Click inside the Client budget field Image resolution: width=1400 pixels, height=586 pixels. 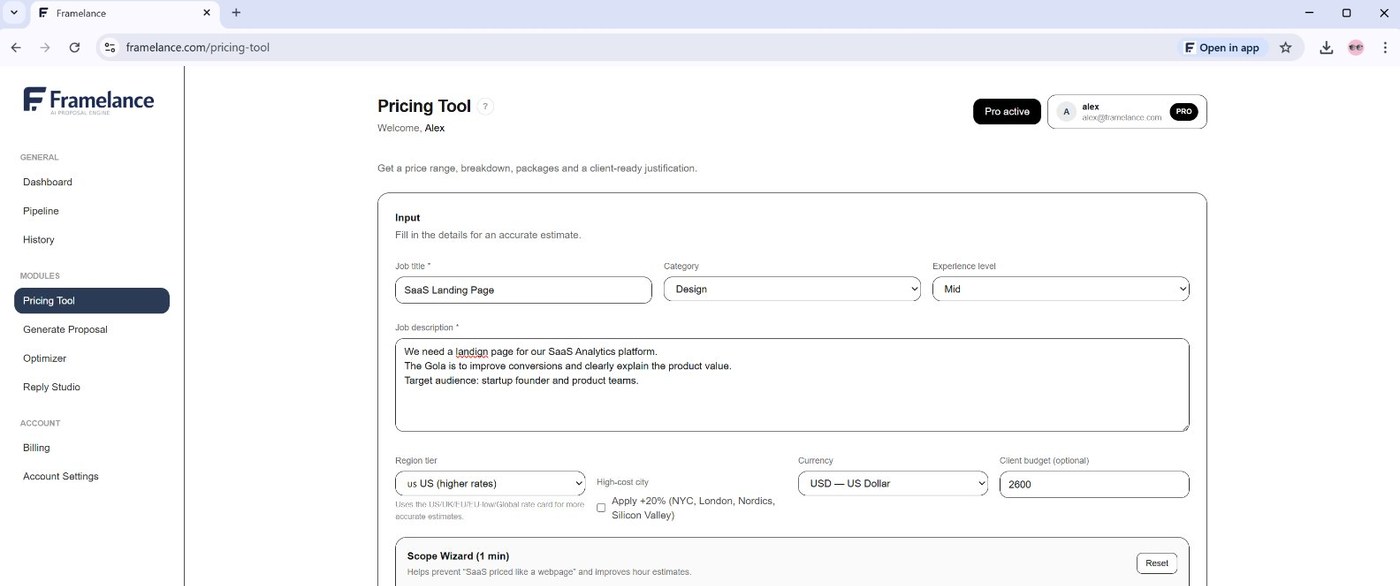[1093, 484]
